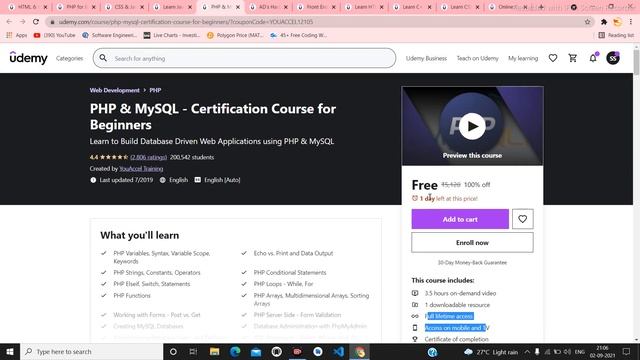640x360 pixels.
Task: Click weather 27°C Light rain widget
Action: pyautogui.click(x=491, y=351)
